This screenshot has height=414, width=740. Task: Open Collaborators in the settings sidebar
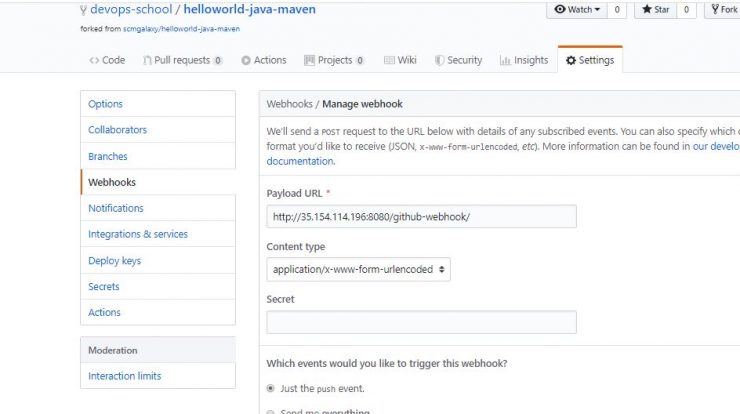tap(158, 130)
